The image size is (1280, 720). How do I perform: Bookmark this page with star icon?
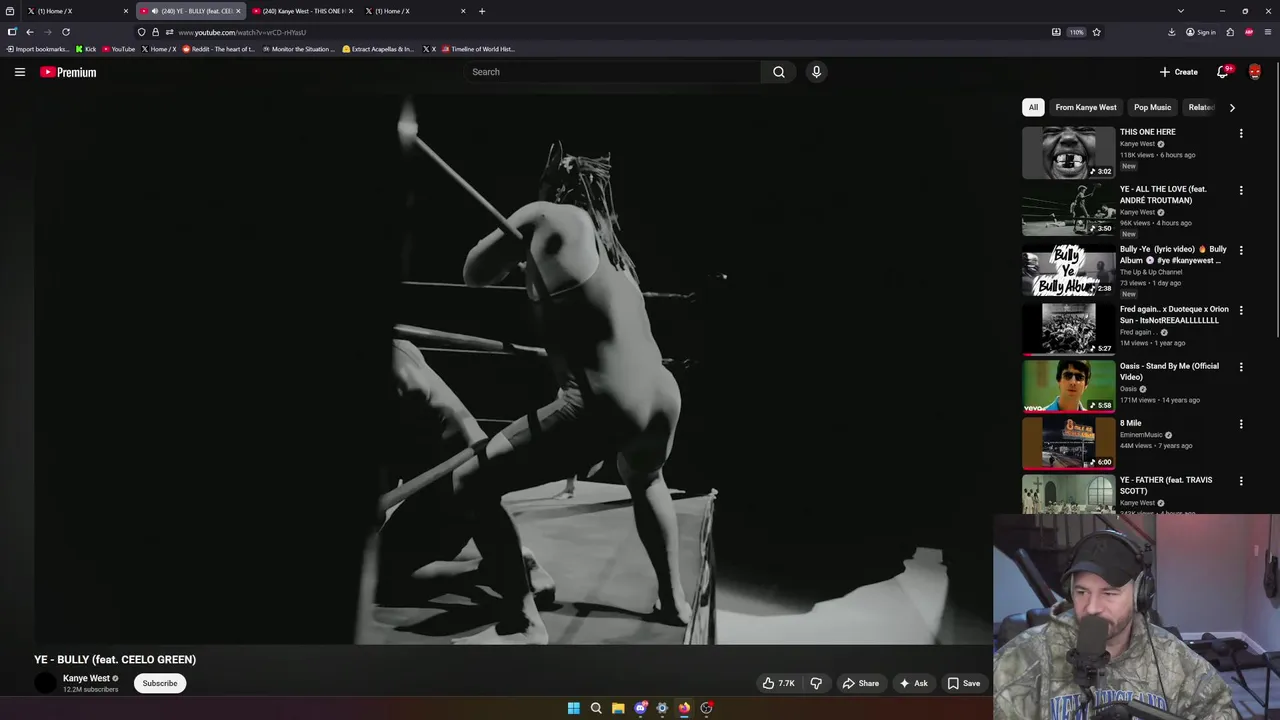(1096, 32)
